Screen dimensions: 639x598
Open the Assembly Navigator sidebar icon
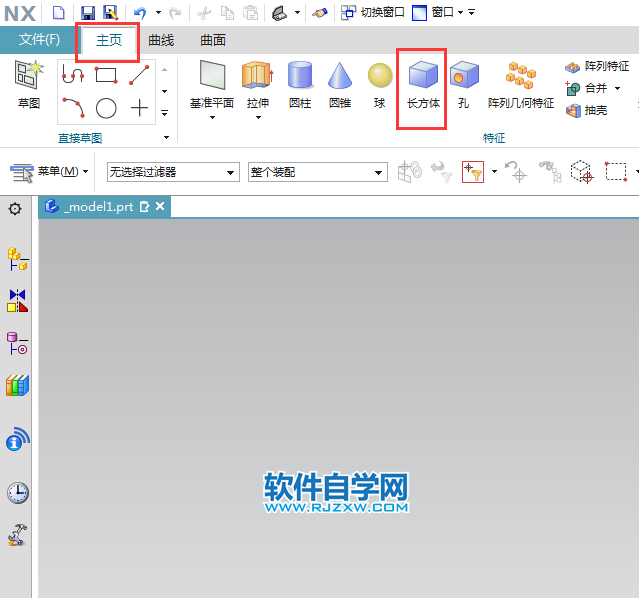point(18,259)
